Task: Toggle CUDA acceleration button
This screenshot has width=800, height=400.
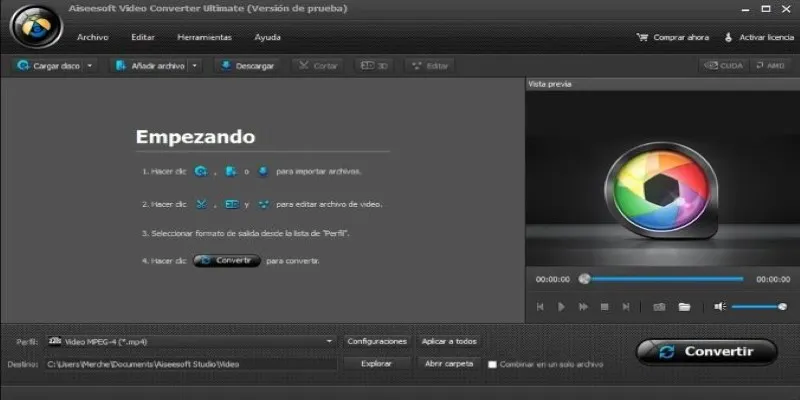Action: click(x=723, y=65)
